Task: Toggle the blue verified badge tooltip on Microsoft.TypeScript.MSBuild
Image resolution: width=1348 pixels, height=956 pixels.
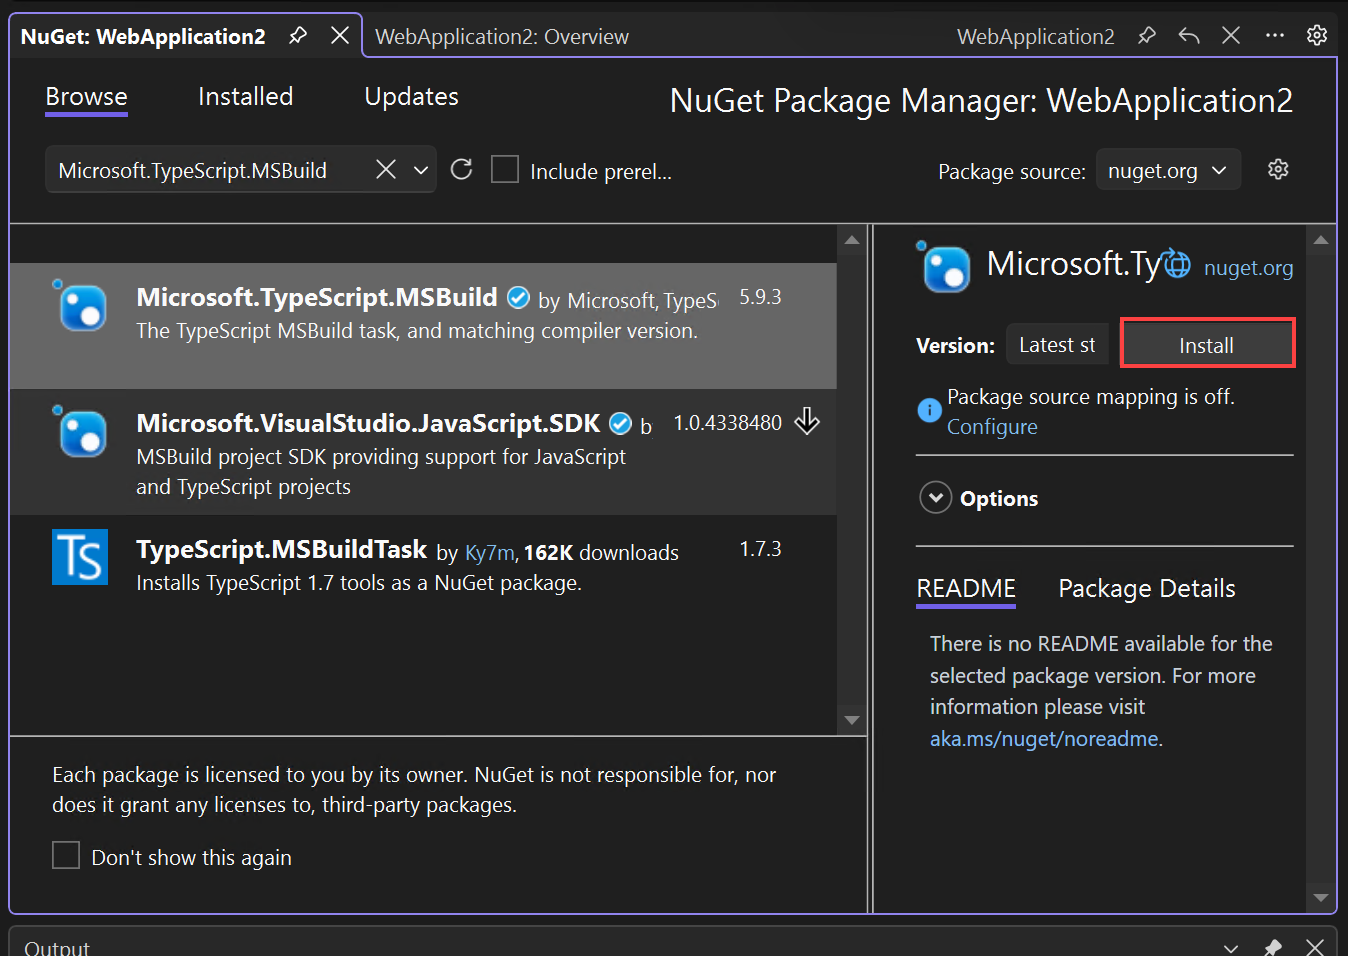Action: point(518,297)
